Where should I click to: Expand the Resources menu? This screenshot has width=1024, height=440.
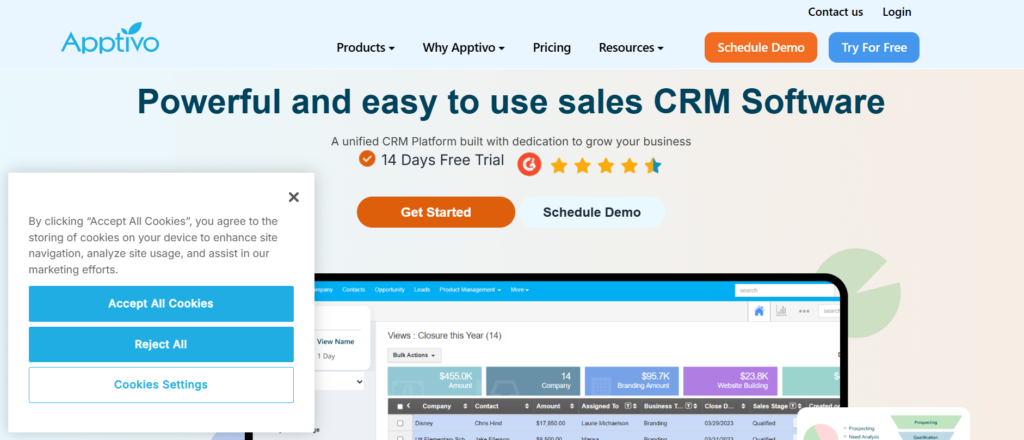[x=631, y=48]
